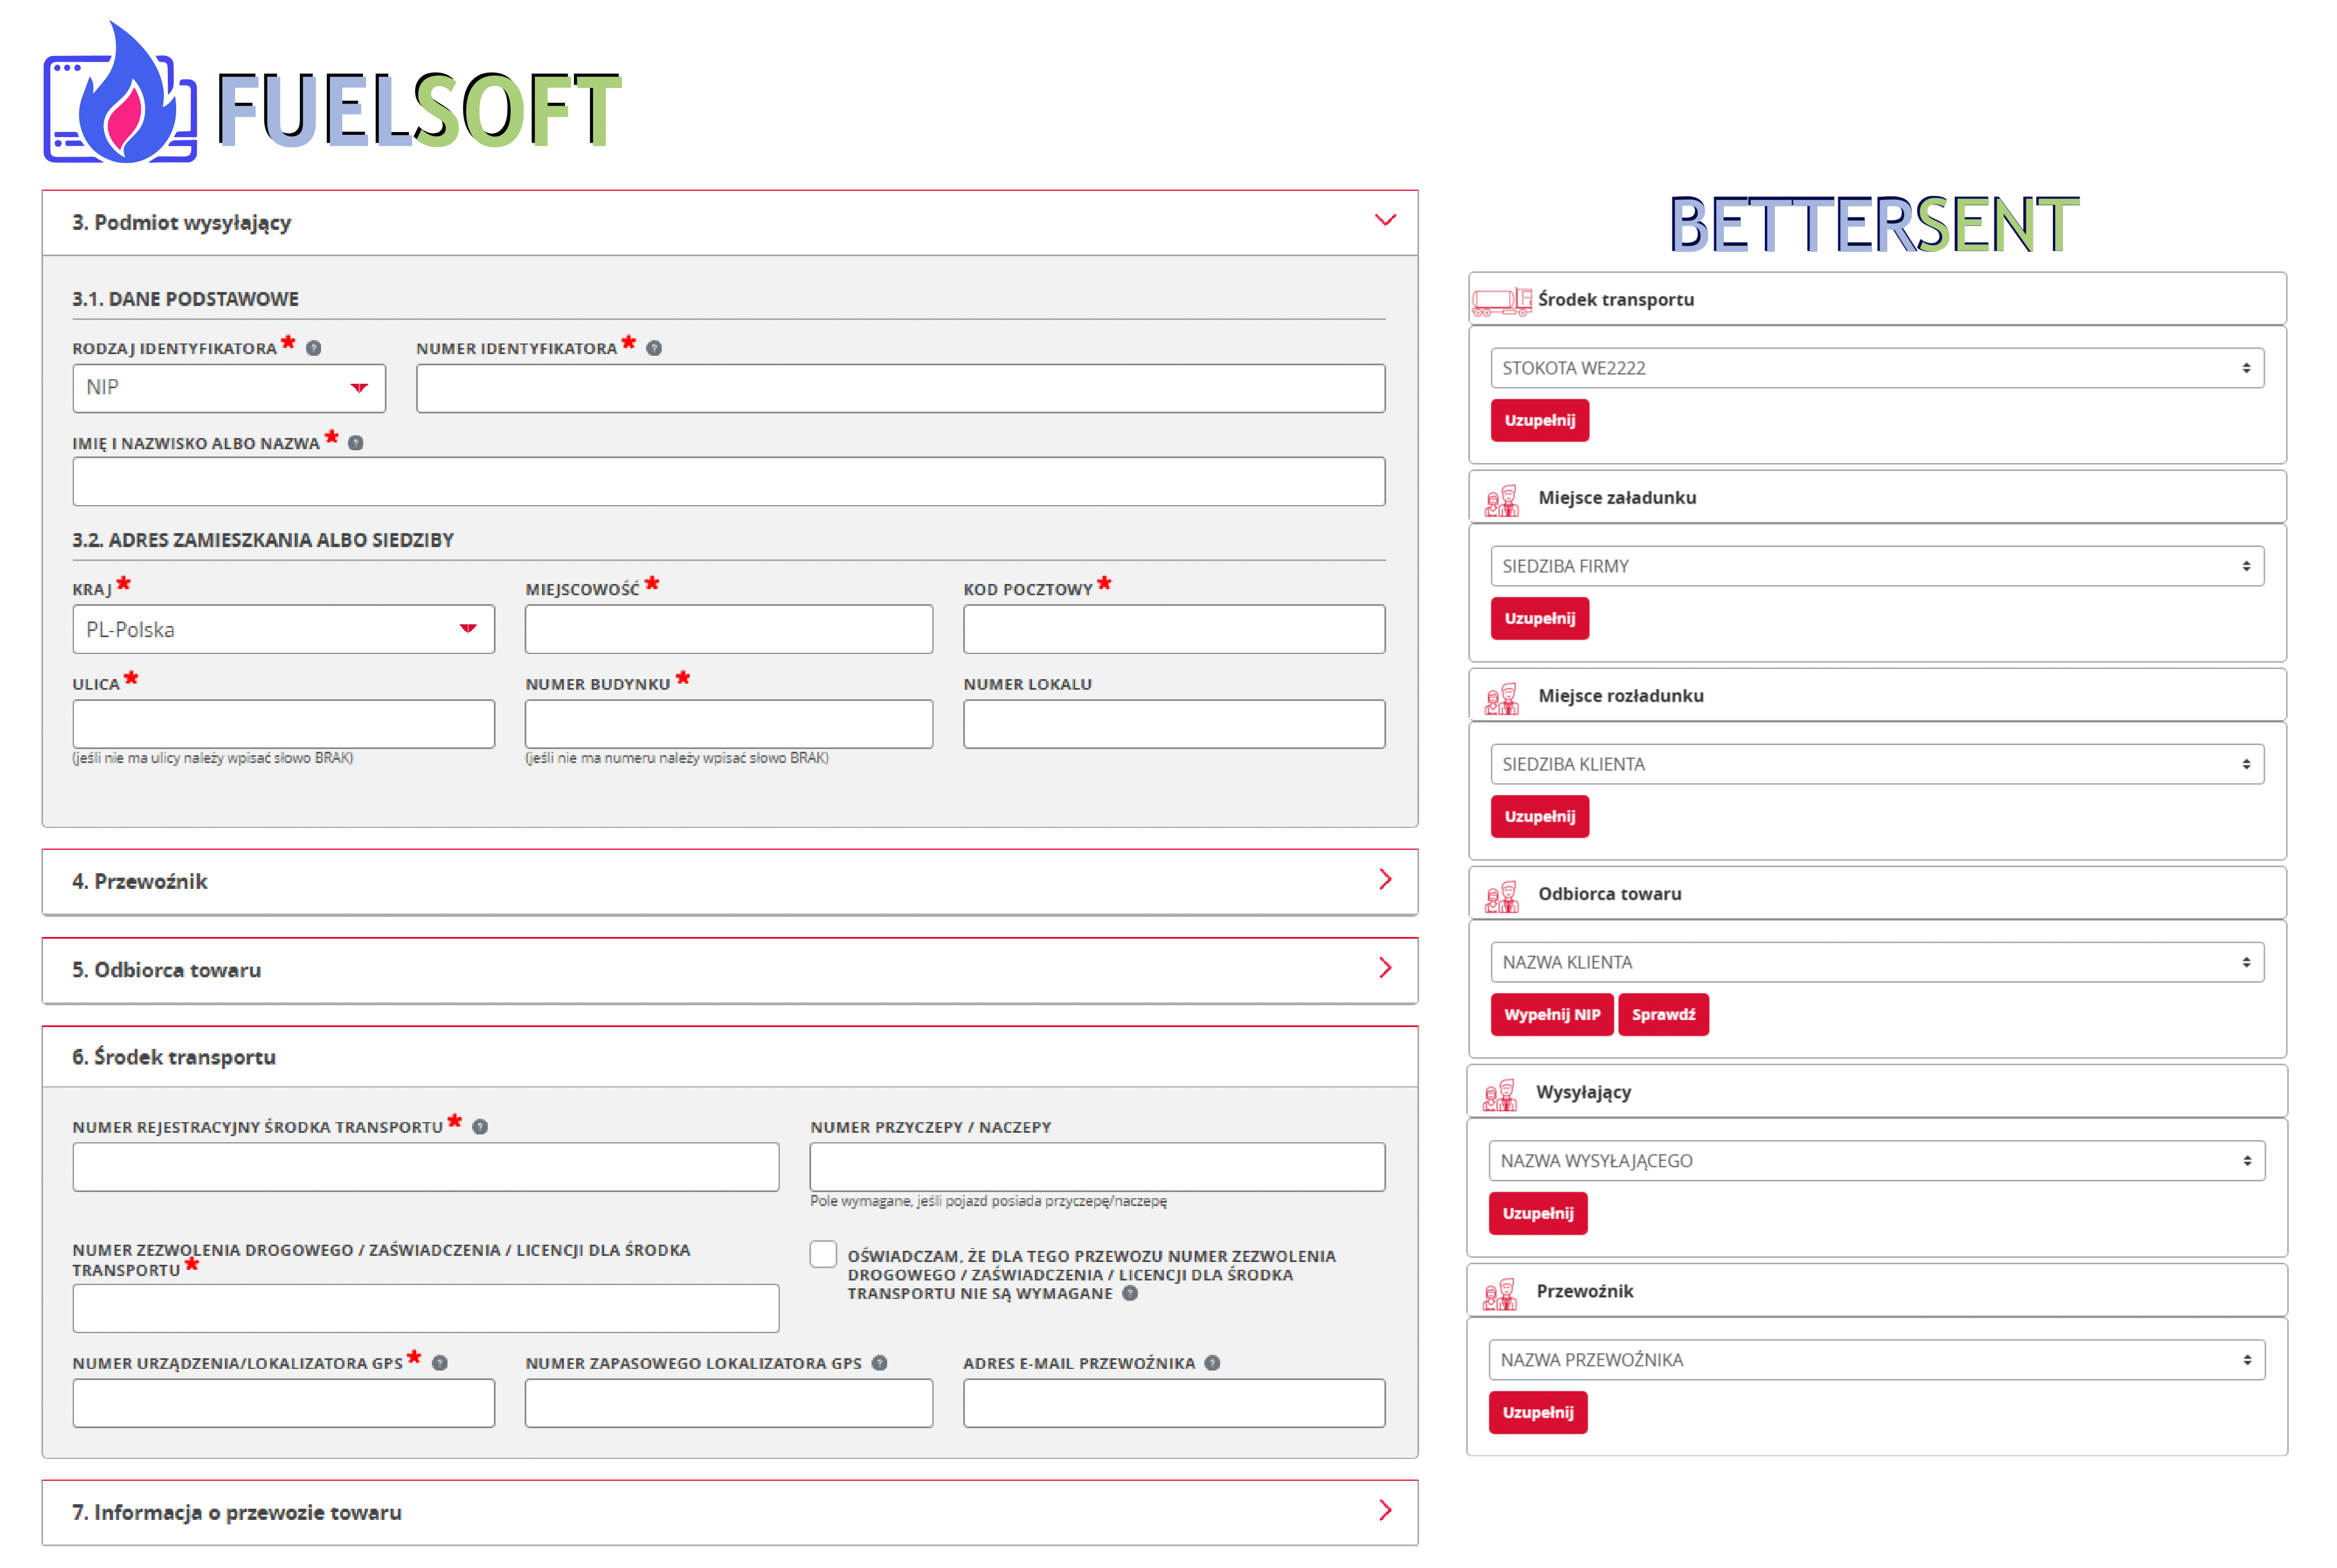Screen dimensions: 2337x1568
Task: Click help icon for Numer zapasowego lokalizatora GPS
Action: tap(879, 1363)
